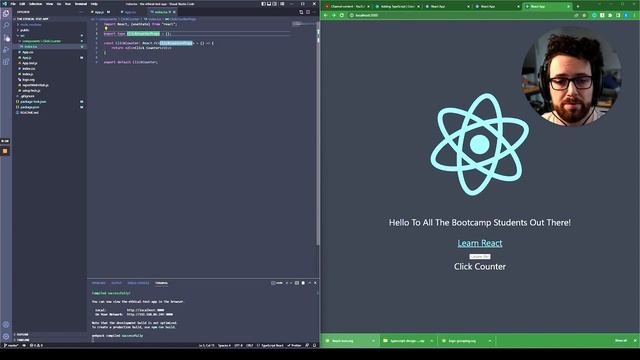Open the Source Control view icon
The width and height of the screenshot is (640, 360).
coord(6,38)
